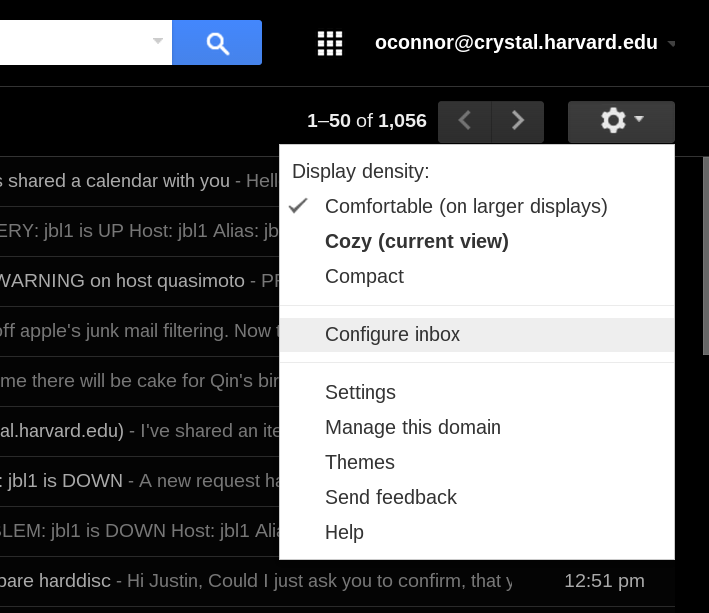Open the Google apps grid icon
709x613 pixels.
point(330,43)
